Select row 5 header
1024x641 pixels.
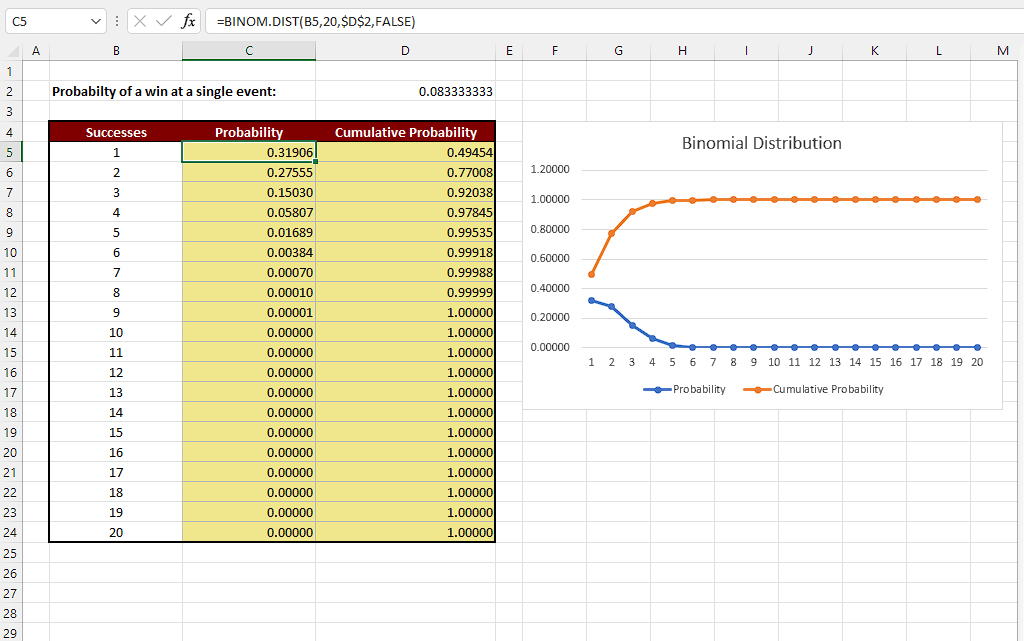(10, 152)
